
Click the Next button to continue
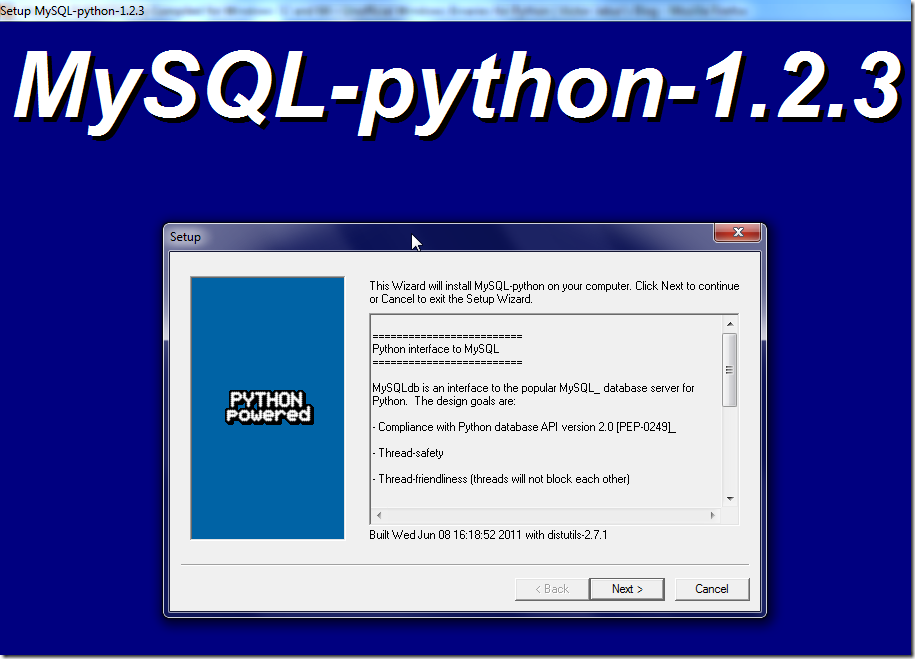click(627, 589)
